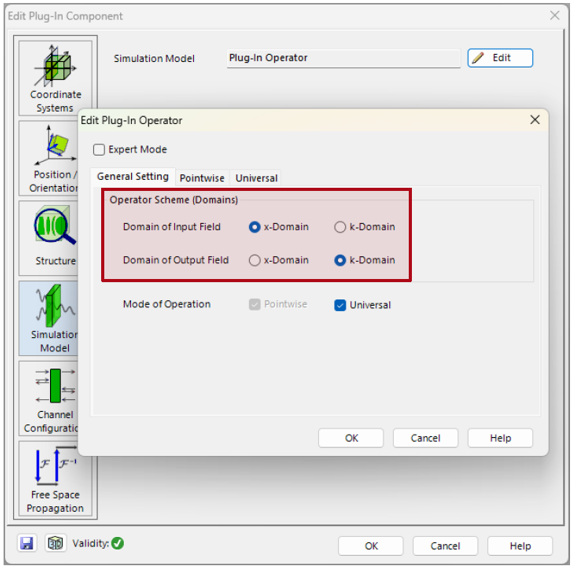Click the 3D view icon near Validity
572x568 pixels.
pyautogui.click(x=55, y=543)
